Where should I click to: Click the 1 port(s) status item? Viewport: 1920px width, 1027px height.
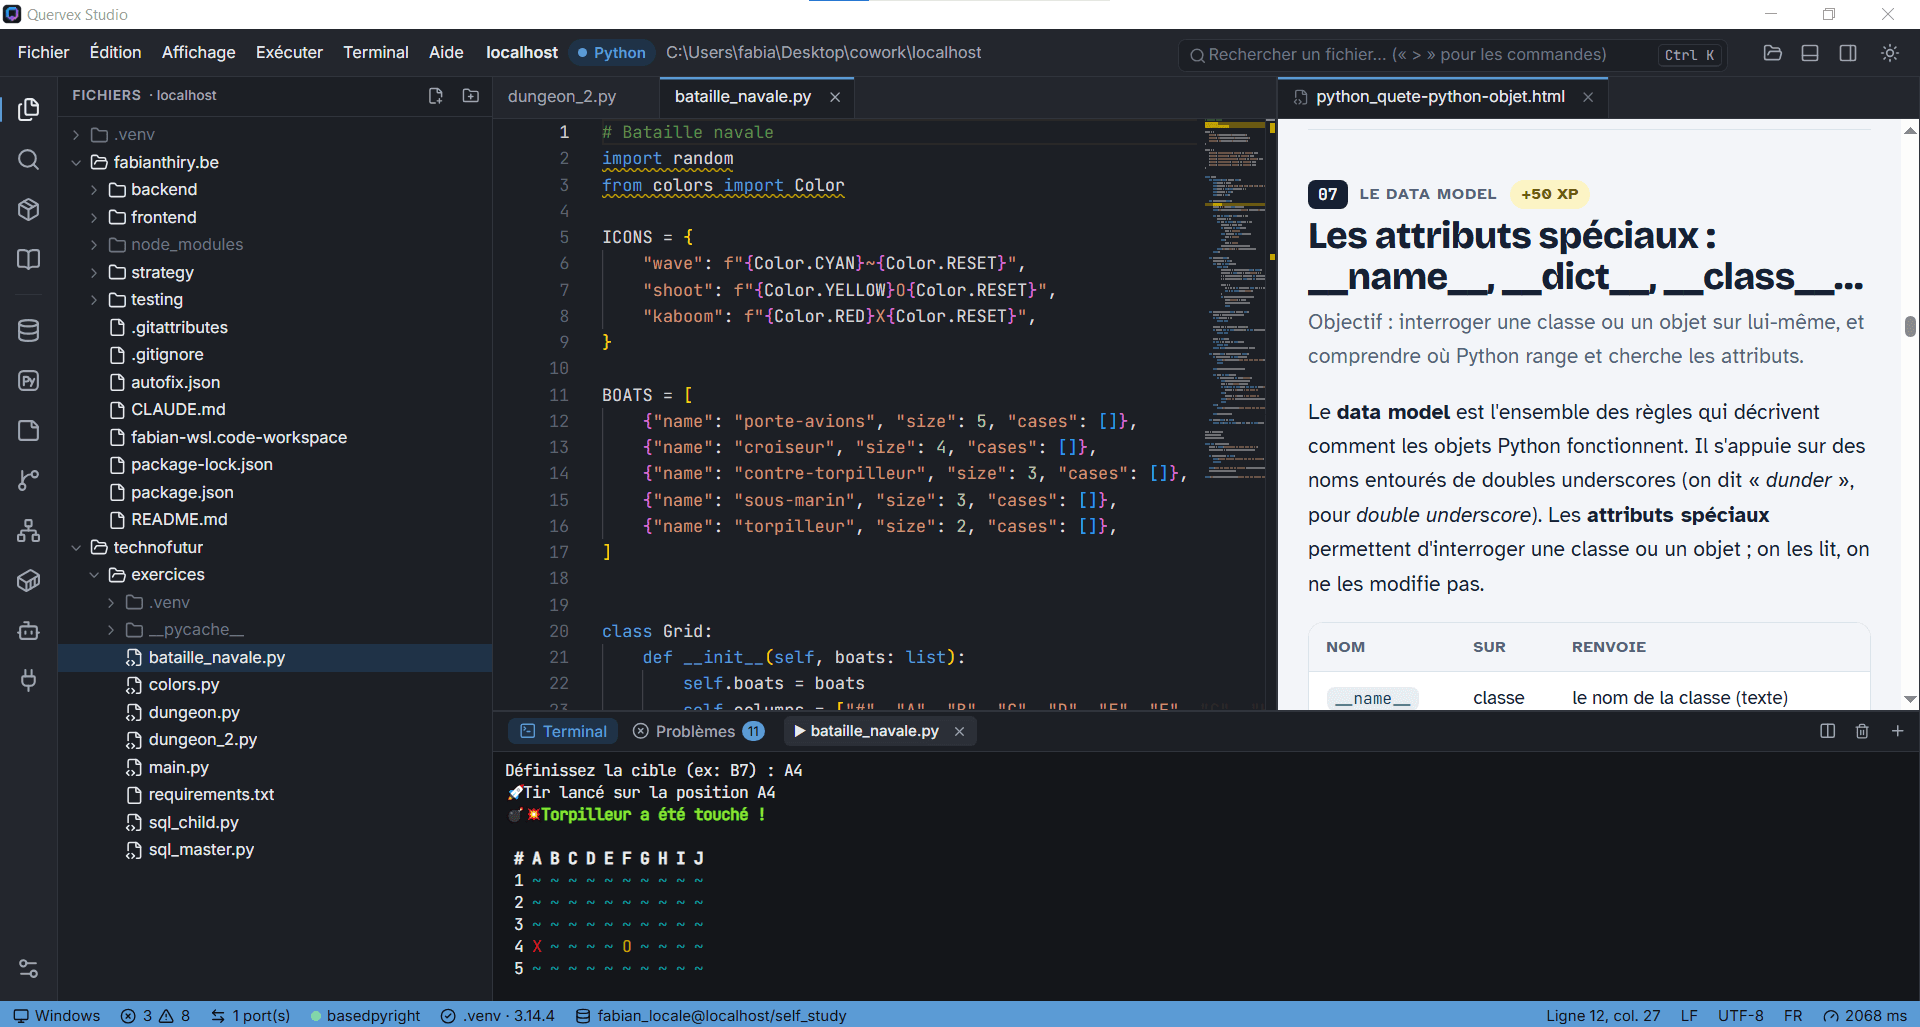coord(250,1016)
